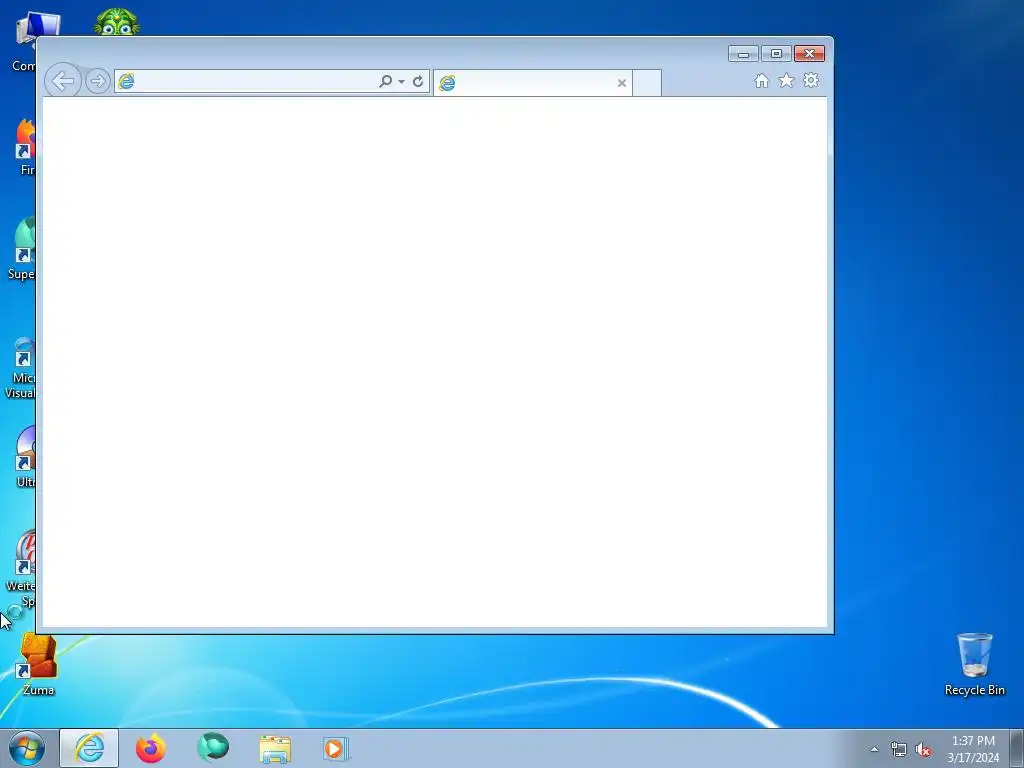This screenshot has height=768, width=1024.
Task: Minimize the Internet Explorer window
Action: (x=743, y=54)
